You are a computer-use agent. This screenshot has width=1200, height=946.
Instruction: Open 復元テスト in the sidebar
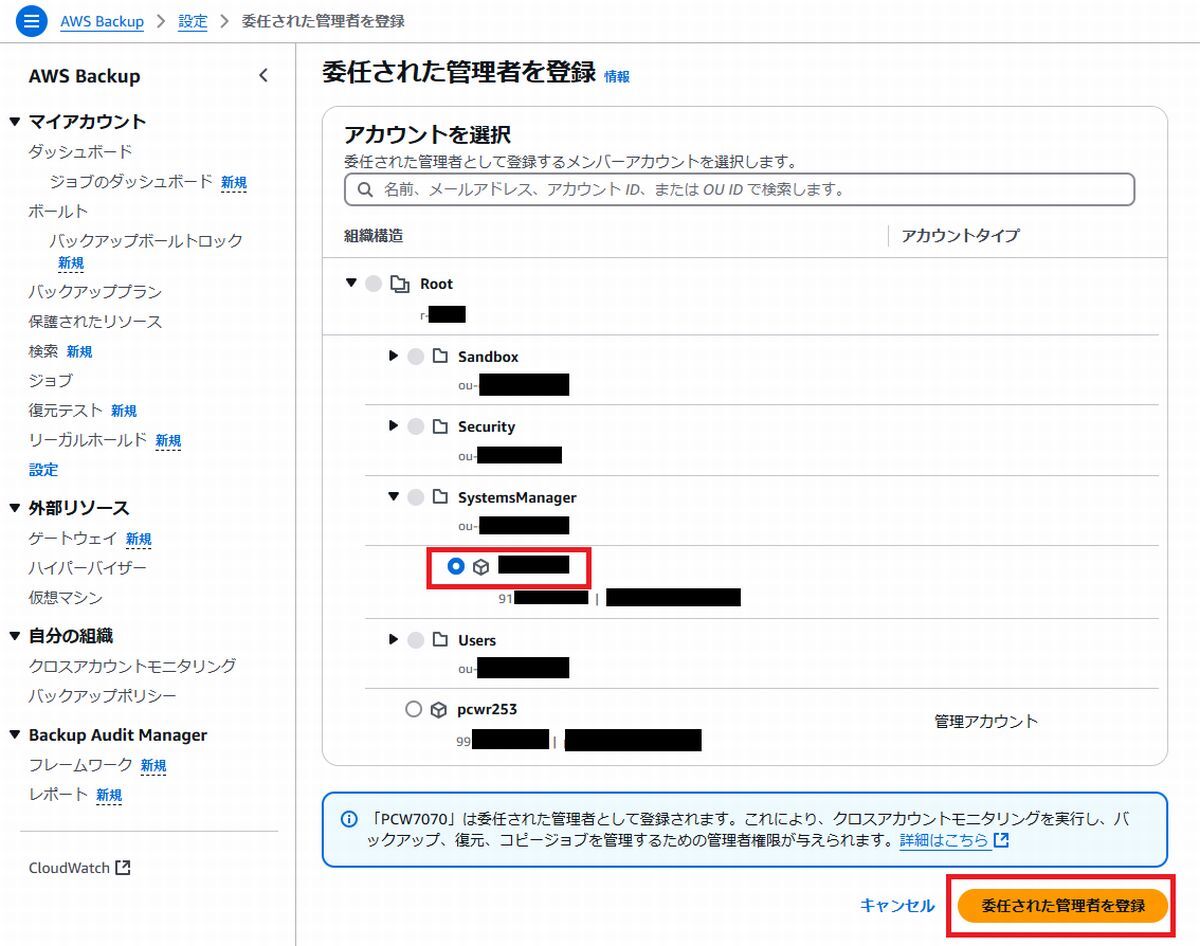pyautogui.click(x=66, y=411)
